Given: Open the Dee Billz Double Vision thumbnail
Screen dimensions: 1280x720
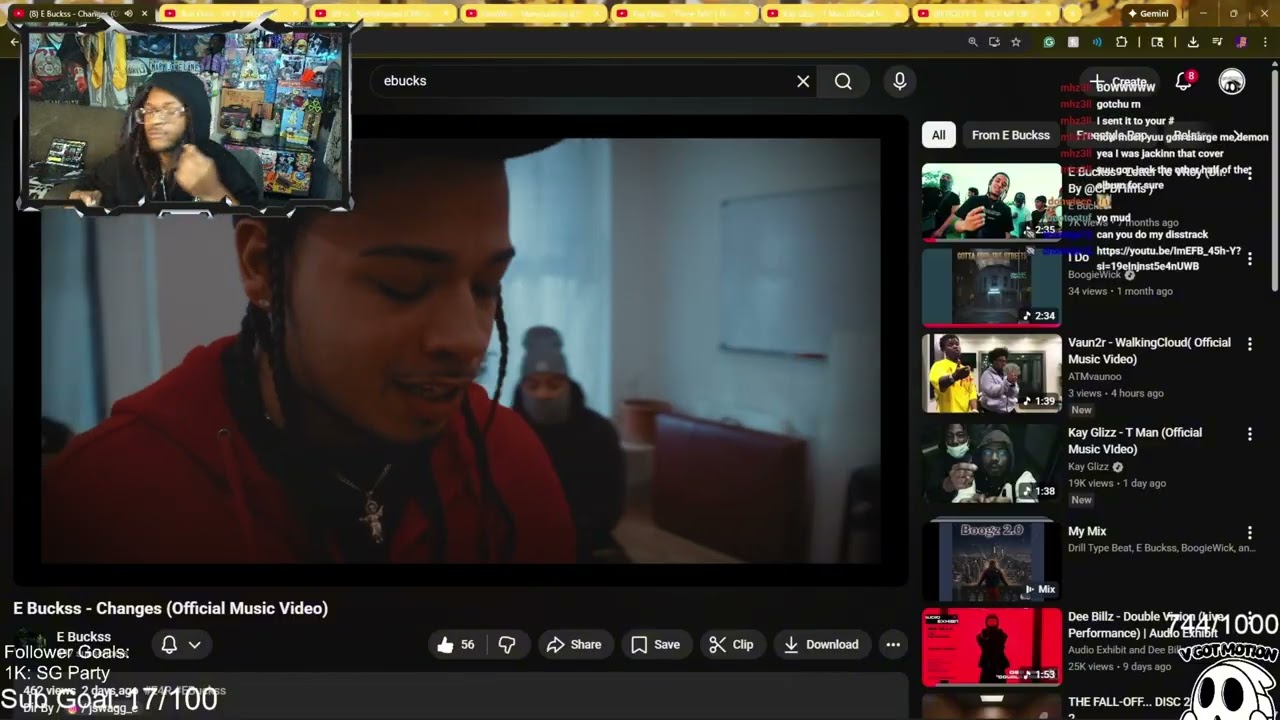Looking at the screenshot, I should click(991, 647).
